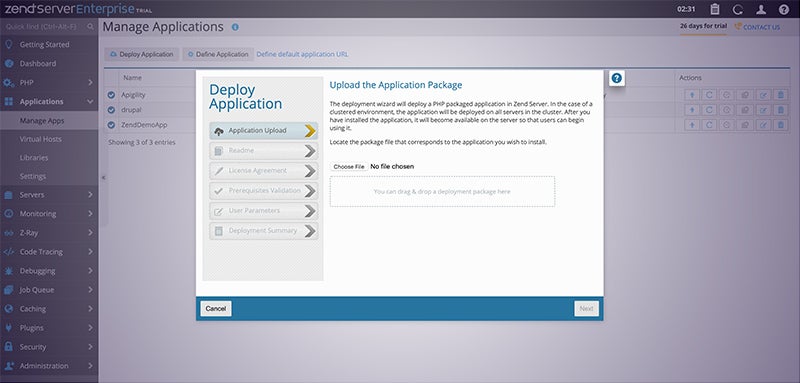Click the restart circular-arrow icon in top bar

738,9
